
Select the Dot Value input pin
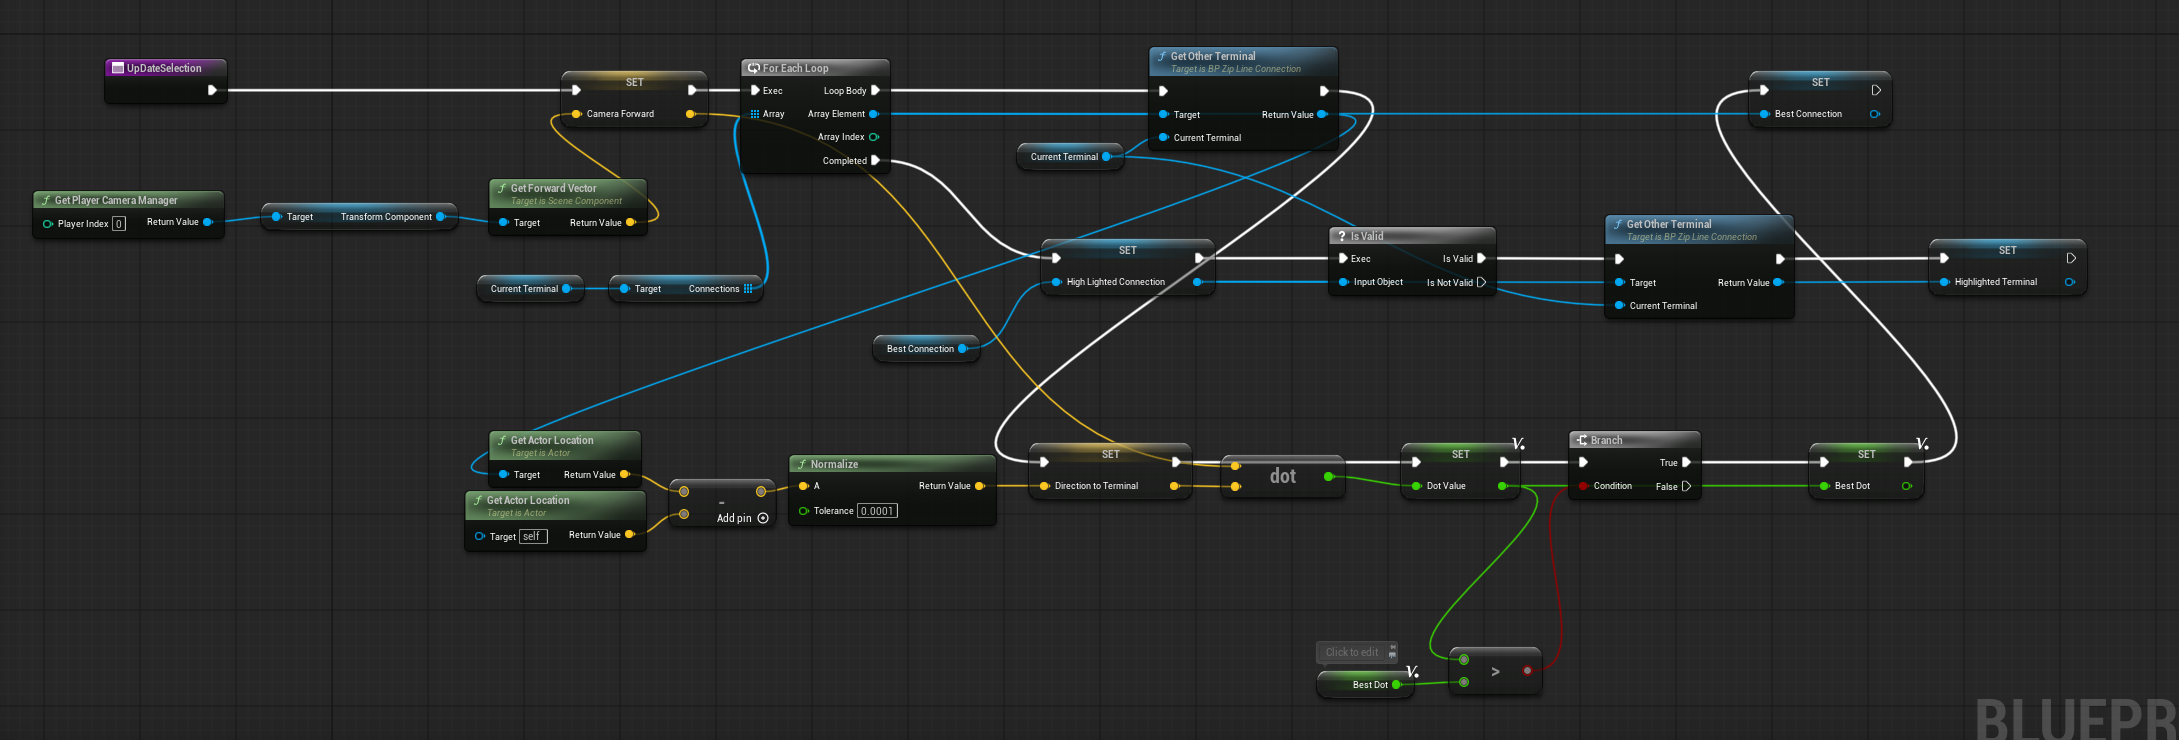(1416, 486)
